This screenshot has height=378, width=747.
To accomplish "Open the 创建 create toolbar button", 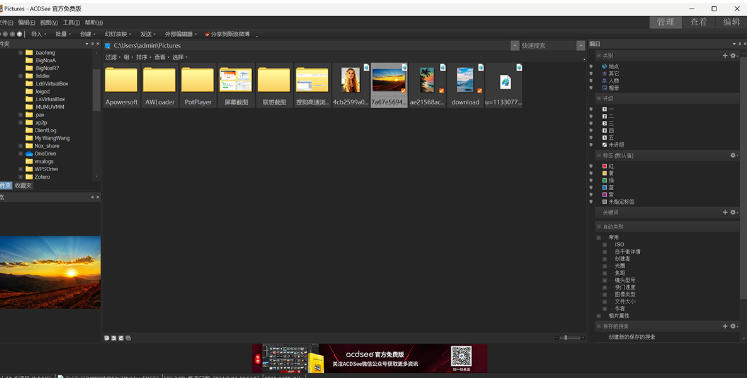I will coord(88,34).
